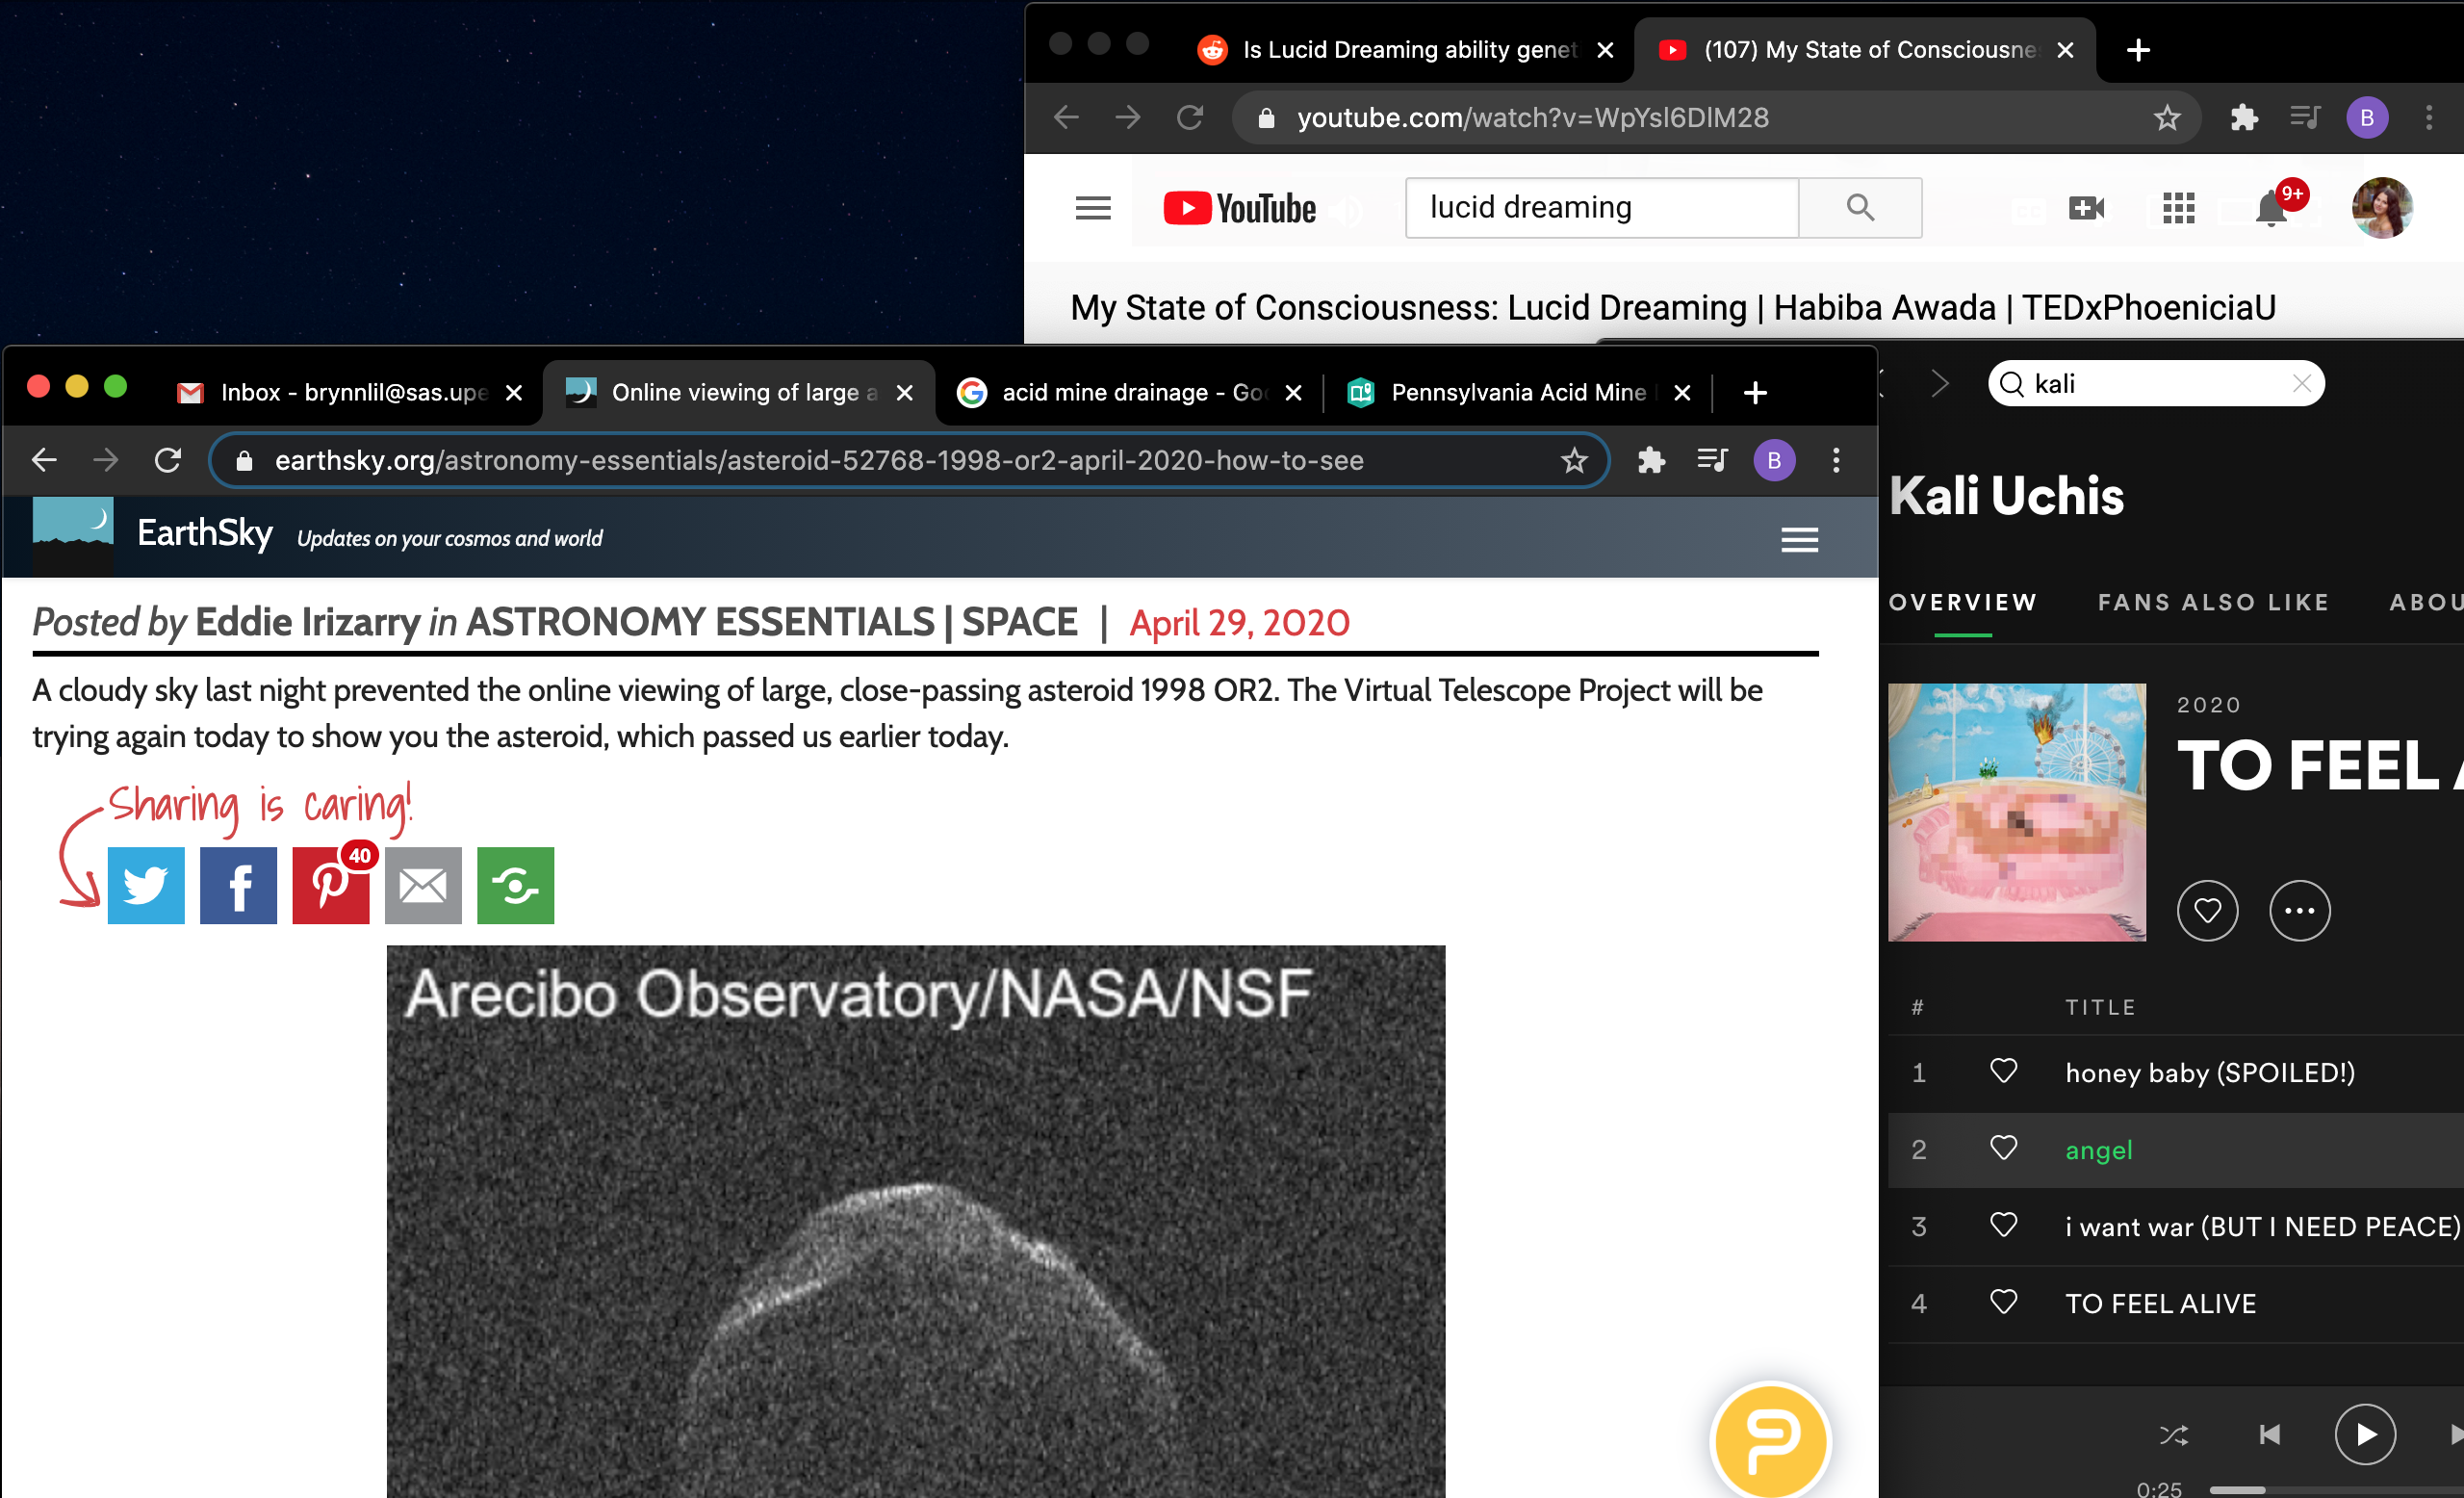
Task: Reload the YouTube window page
Action: (x=1189, y=118)
